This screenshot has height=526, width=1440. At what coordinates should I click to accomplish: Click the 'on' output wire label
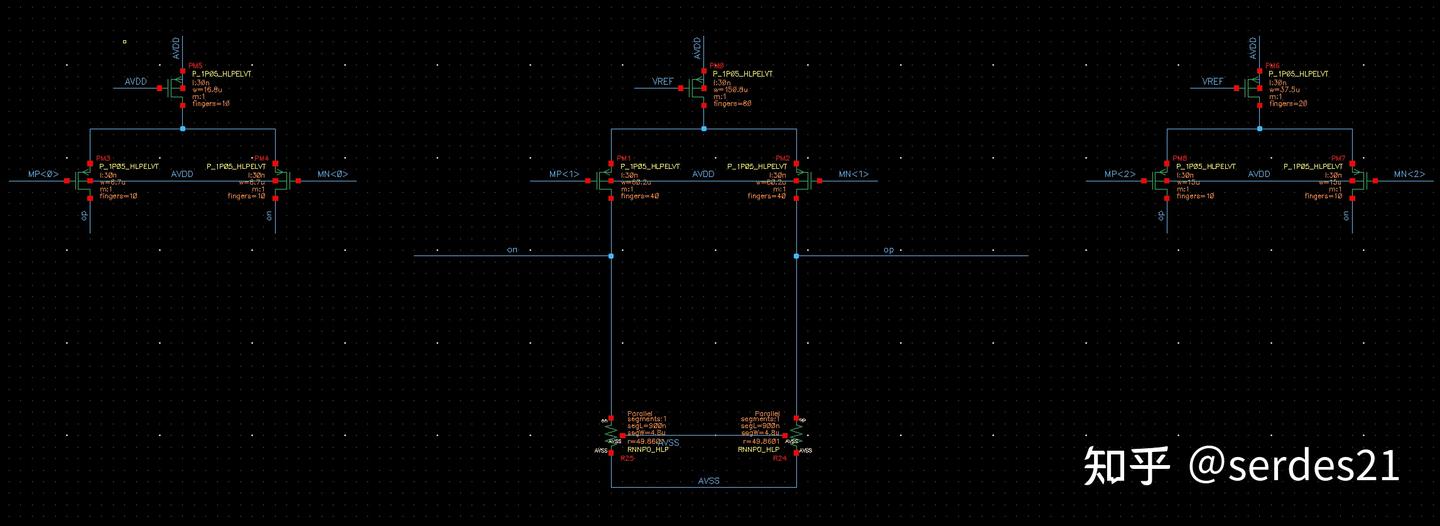512,249
